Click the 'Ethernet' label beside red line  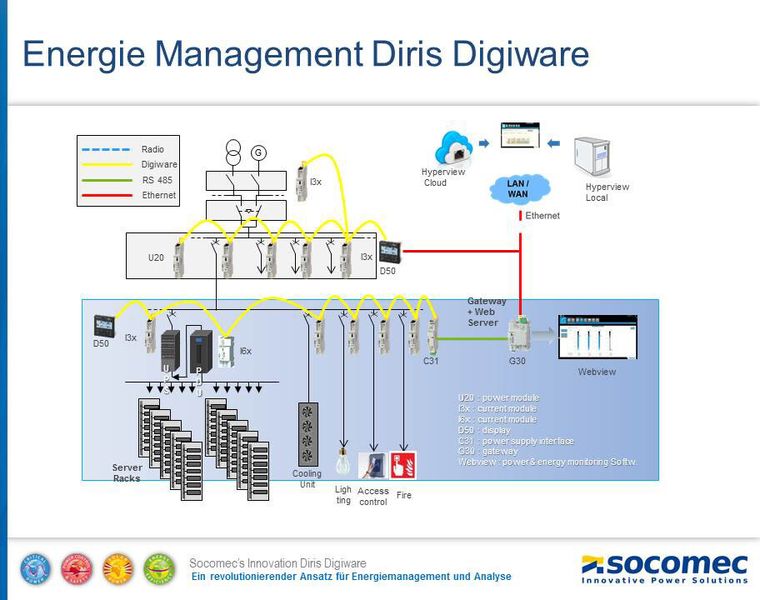pyautogui.click(x=542, y=216)
